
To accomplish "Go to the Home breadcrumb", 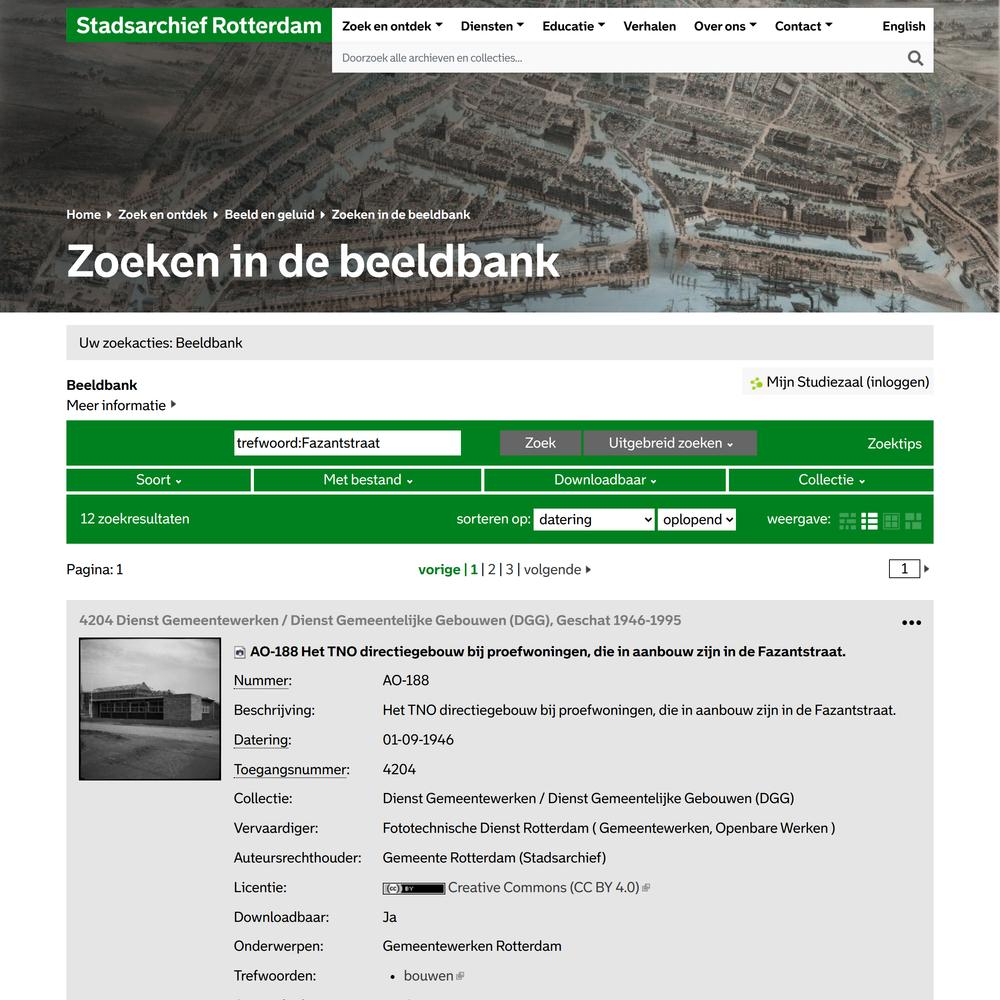I will [84, 214].
